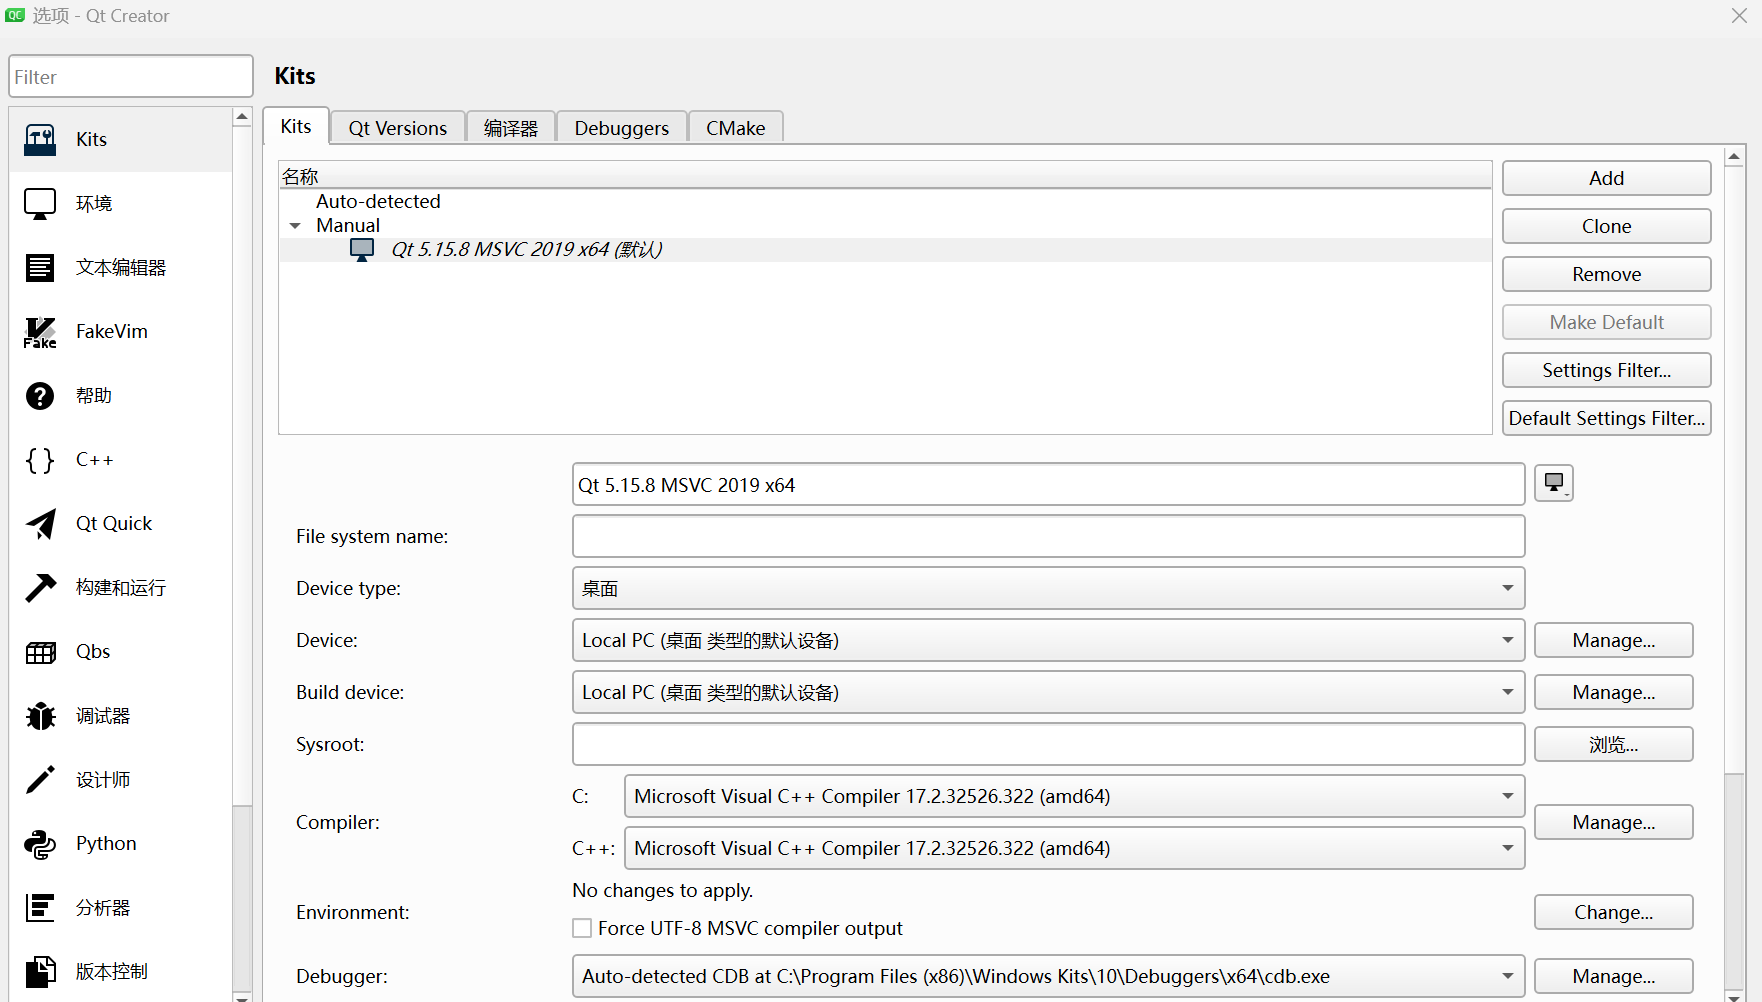Click the Make Default button
The height and width of the screenshot is (1002, 1762).
(1607, 322)
